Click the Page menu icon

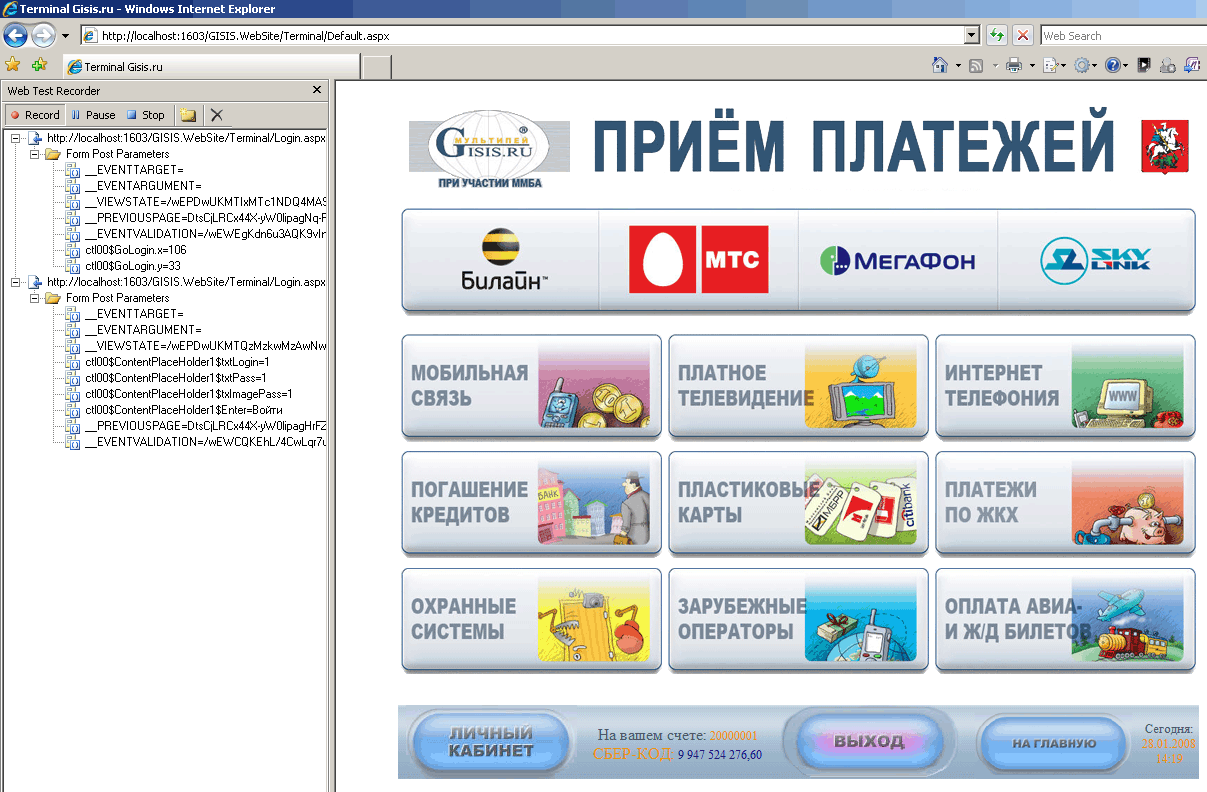[x=1049, y=66]
